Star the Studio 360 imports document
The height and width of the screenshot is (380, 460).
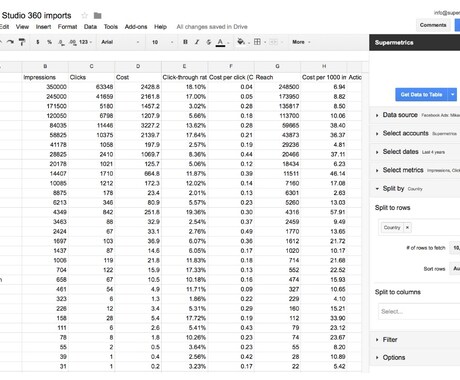coord(85,15)
